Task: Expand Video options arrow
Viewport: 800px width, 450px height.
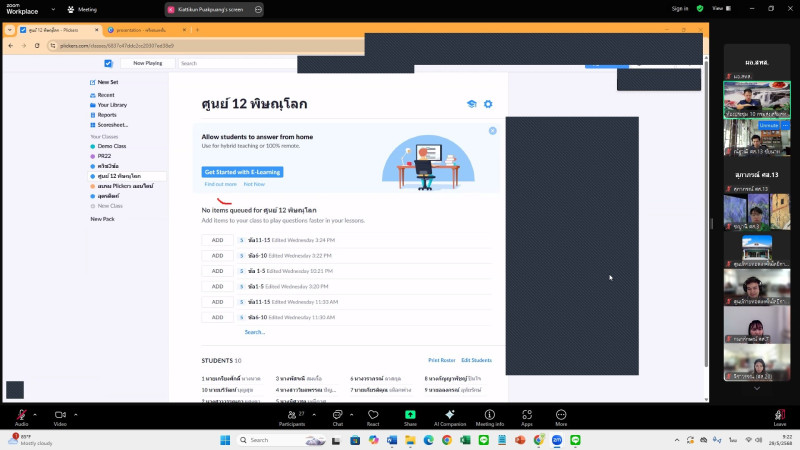Action: (76, 414)
